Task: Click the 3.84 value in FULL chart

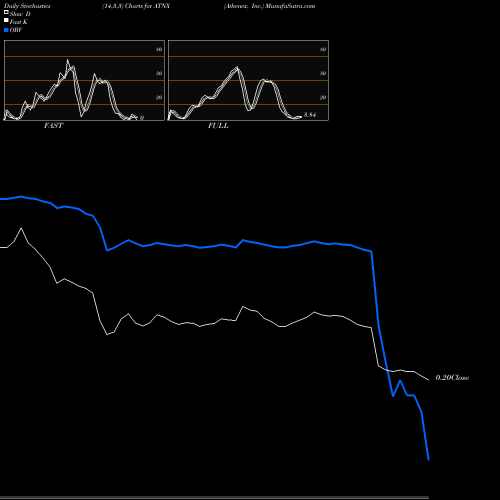Action: (x=310, y=115)
